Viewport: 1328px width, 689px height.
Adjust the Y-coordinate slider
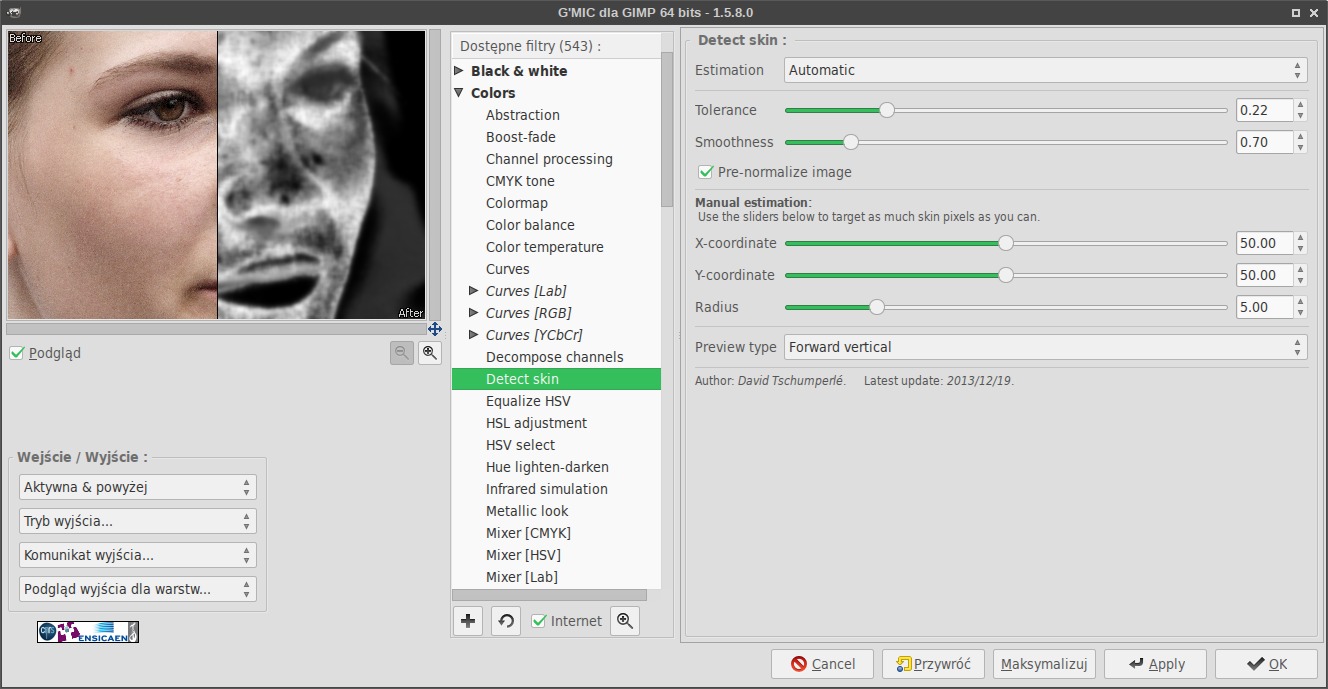click(1006, 275)
